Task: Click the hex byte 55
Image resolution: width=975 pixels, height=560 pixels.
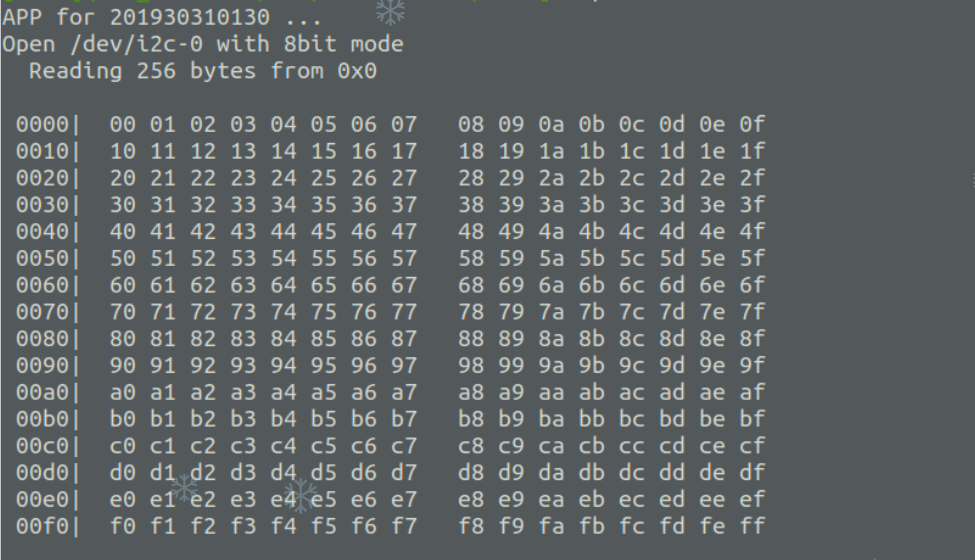Action: [323, 259]
